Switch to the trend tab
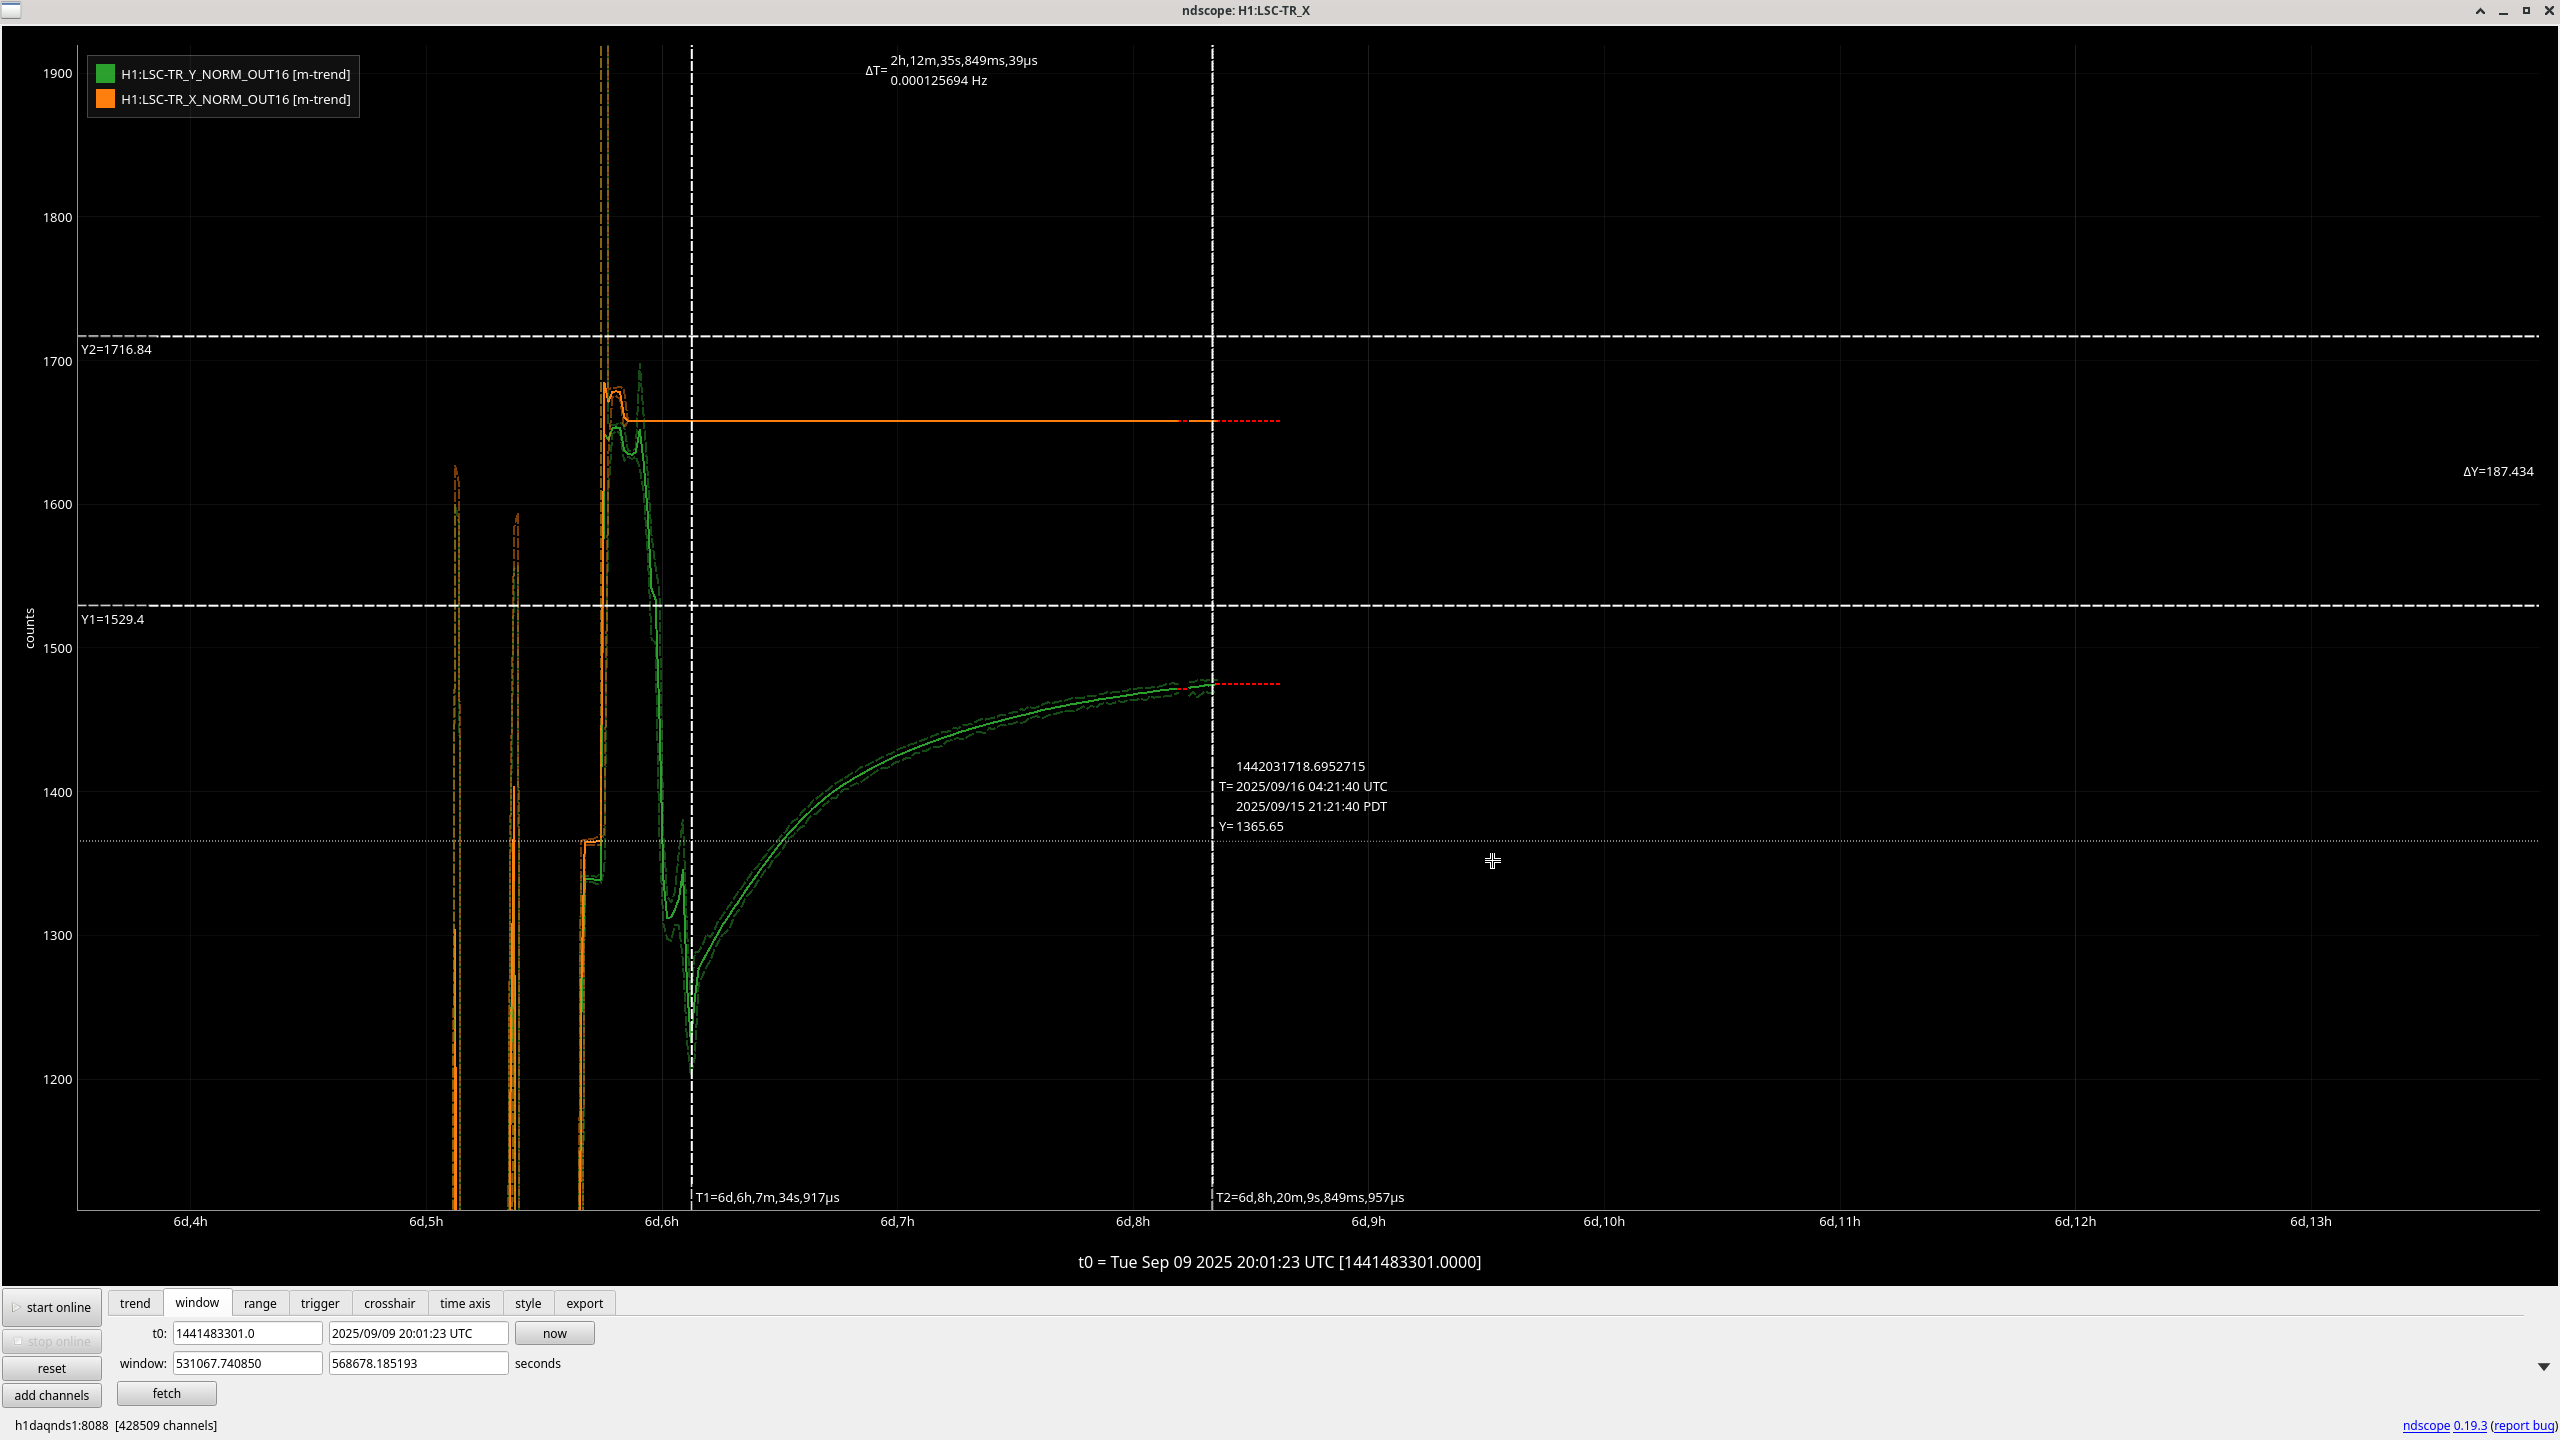The height and width of the screenshot is (1440, 2560). pos(135,1303)
